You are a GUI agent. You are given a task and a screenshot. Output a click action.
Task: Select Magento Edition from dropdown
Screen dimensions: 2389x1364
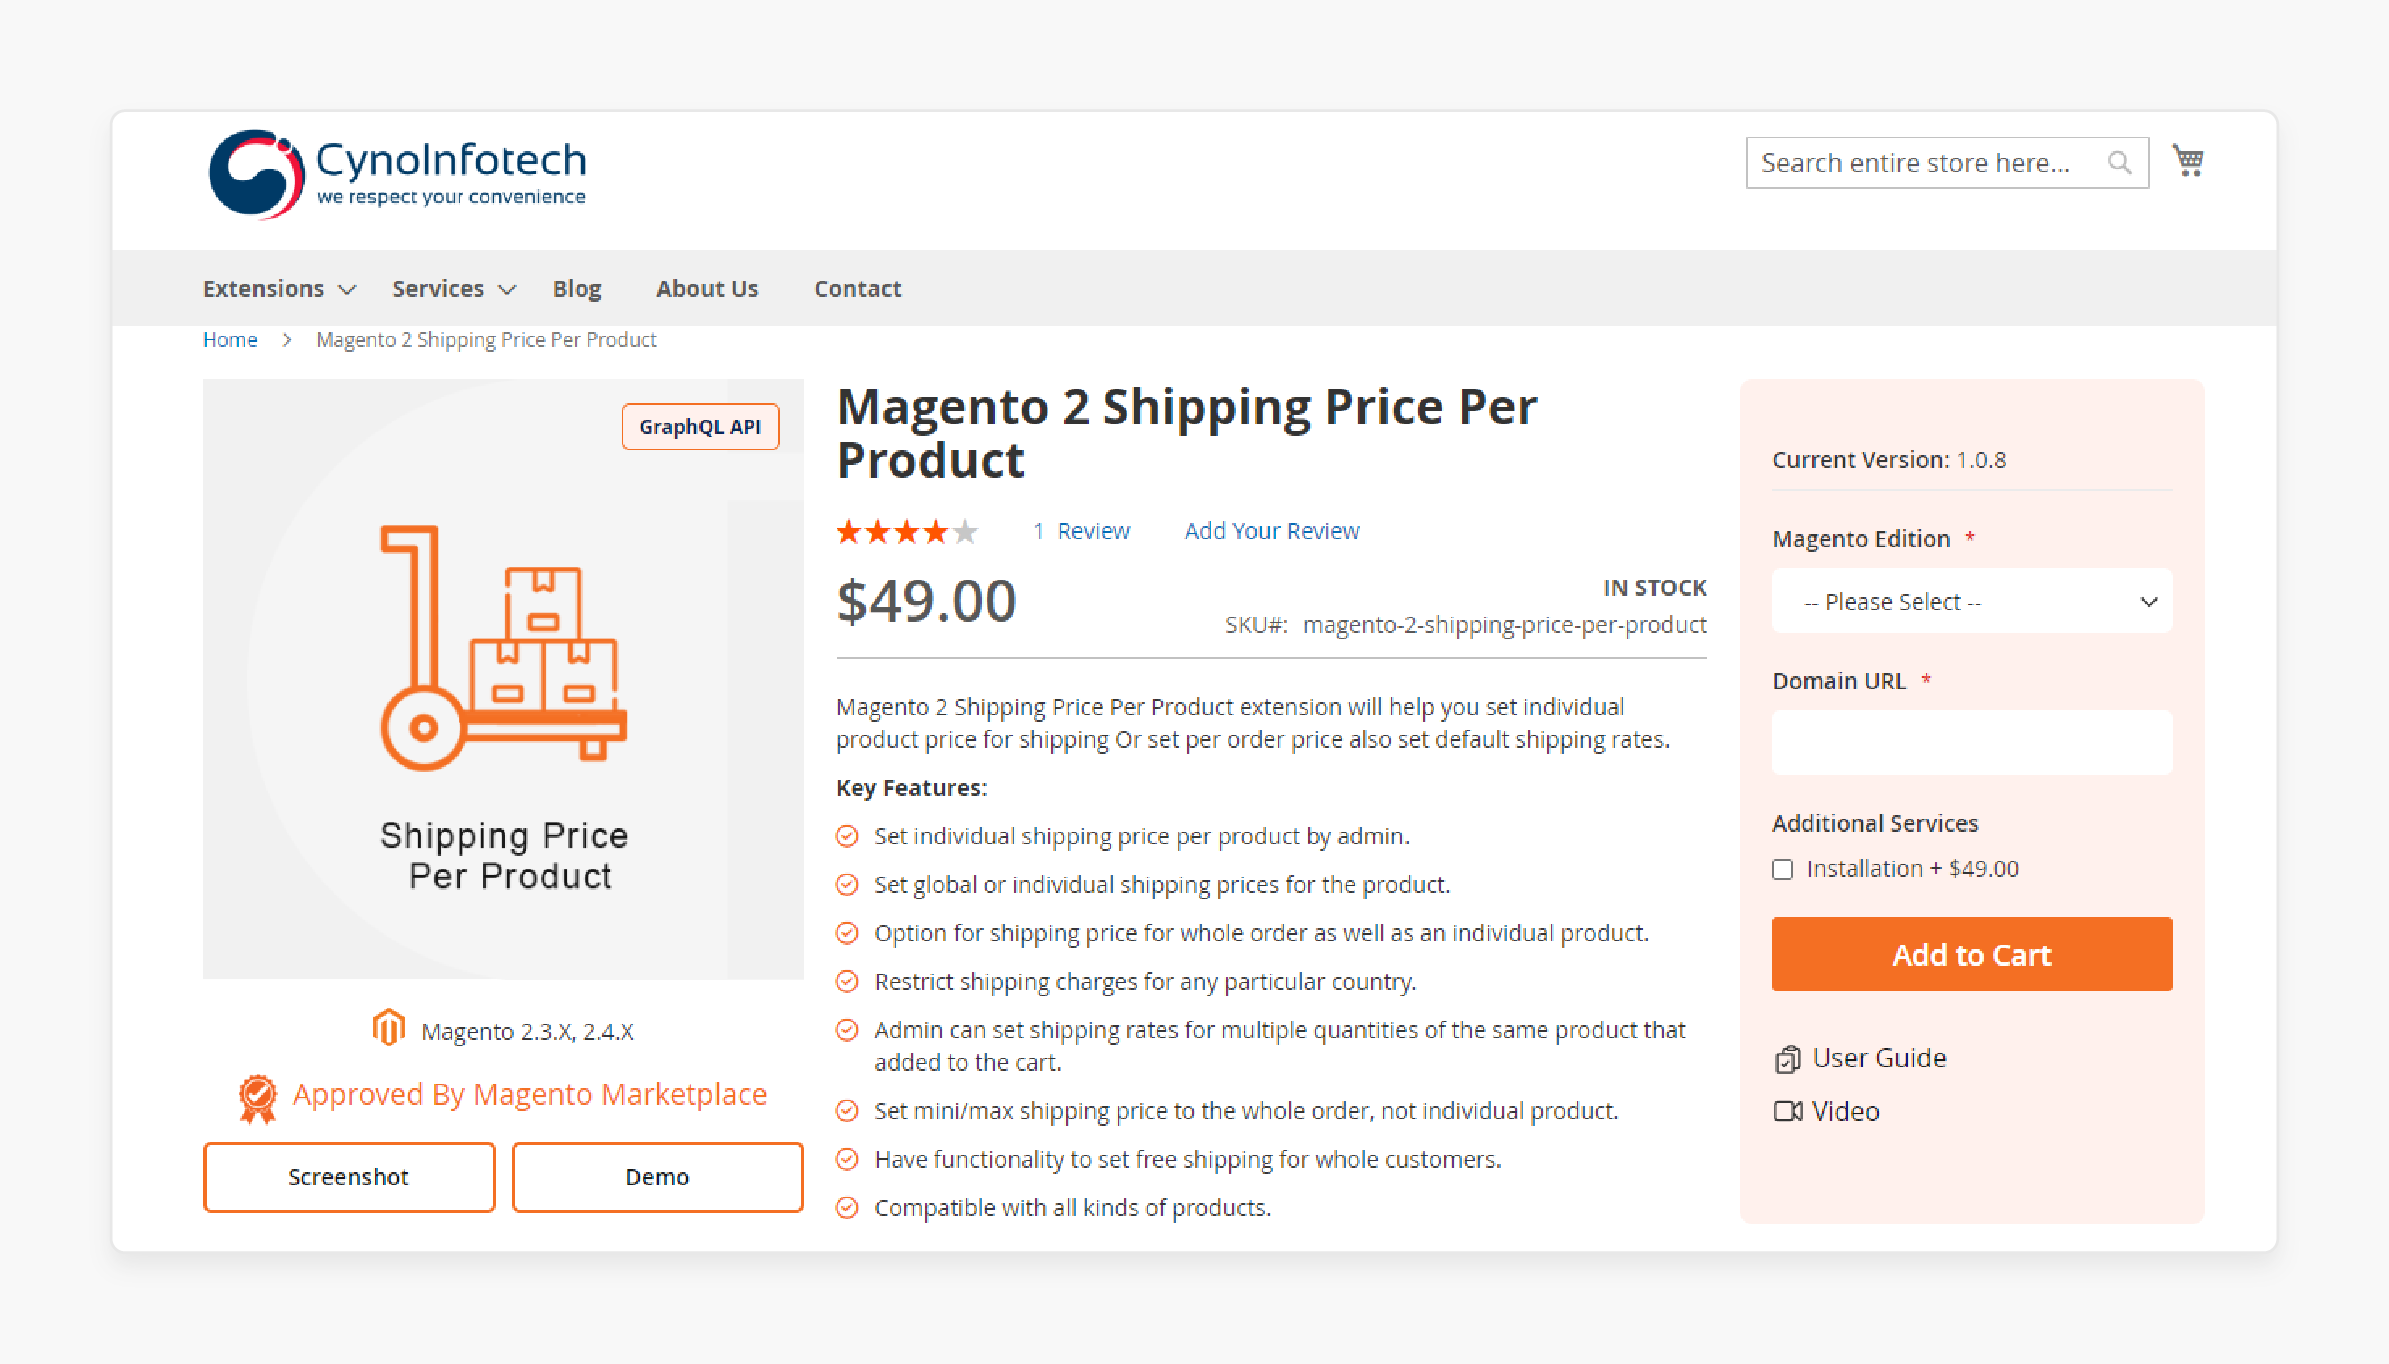click(x=1972, y=601)
